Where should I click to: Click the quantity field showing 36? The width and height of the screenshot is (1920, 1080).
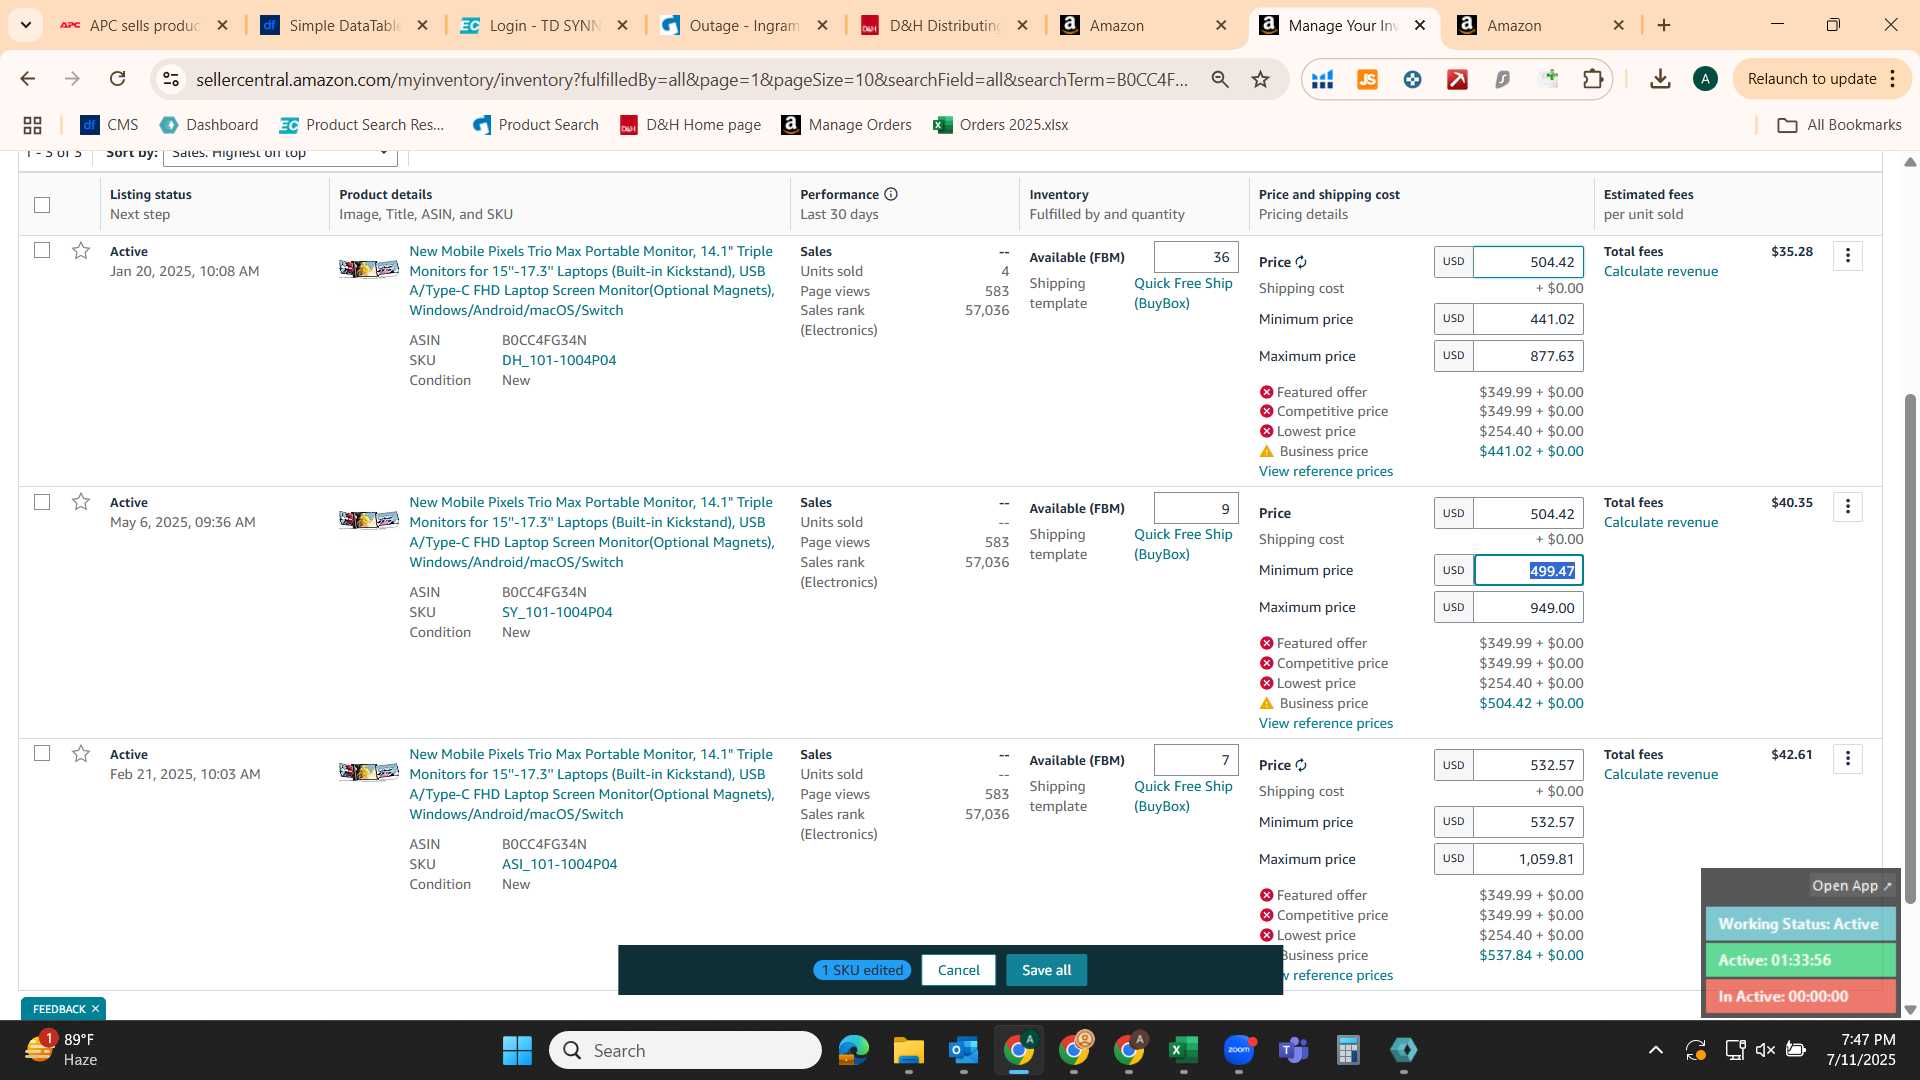click(1196, 257)
